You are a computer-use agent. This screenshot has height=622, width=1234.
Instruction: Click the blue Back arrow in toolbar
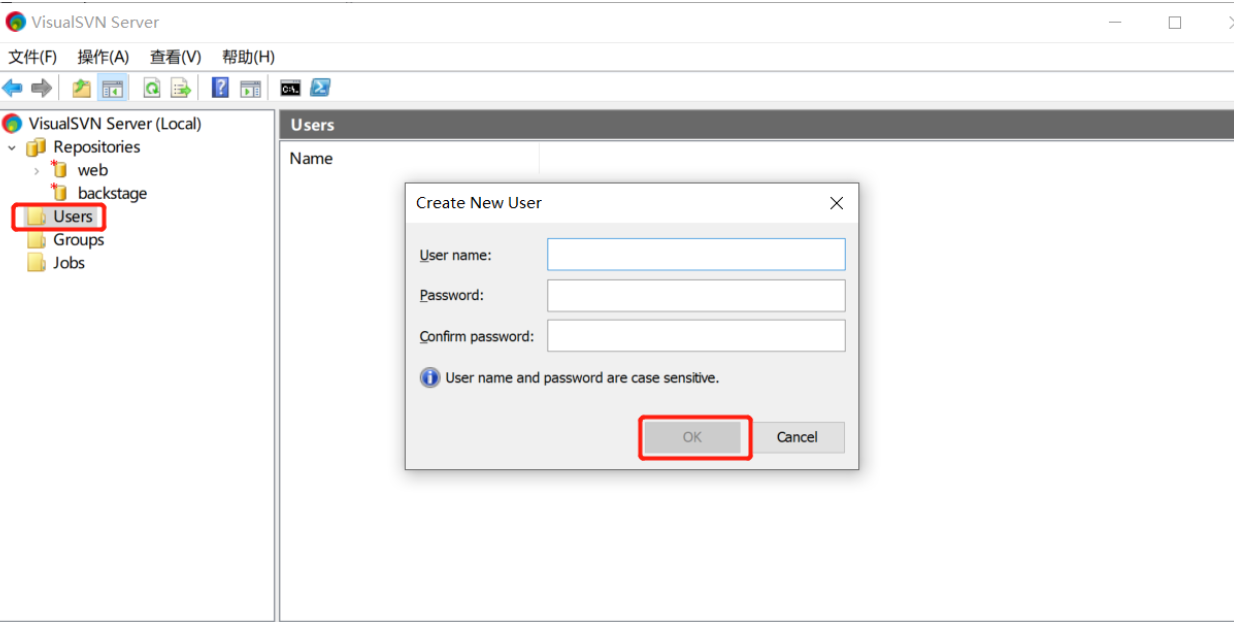tap(12, 88)
